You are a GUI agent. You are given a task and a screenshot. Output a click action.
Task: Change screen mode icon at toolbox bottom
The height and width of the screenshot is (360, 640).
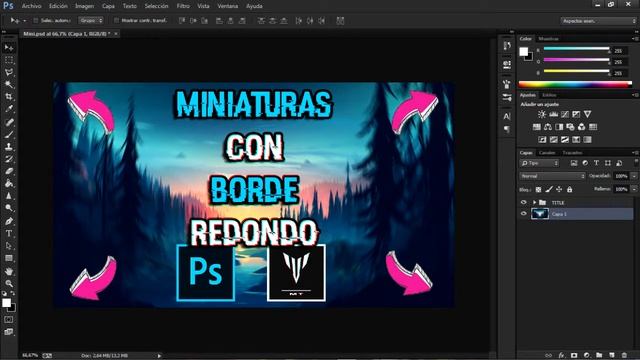pyautogui.click(x=9, y=332)
